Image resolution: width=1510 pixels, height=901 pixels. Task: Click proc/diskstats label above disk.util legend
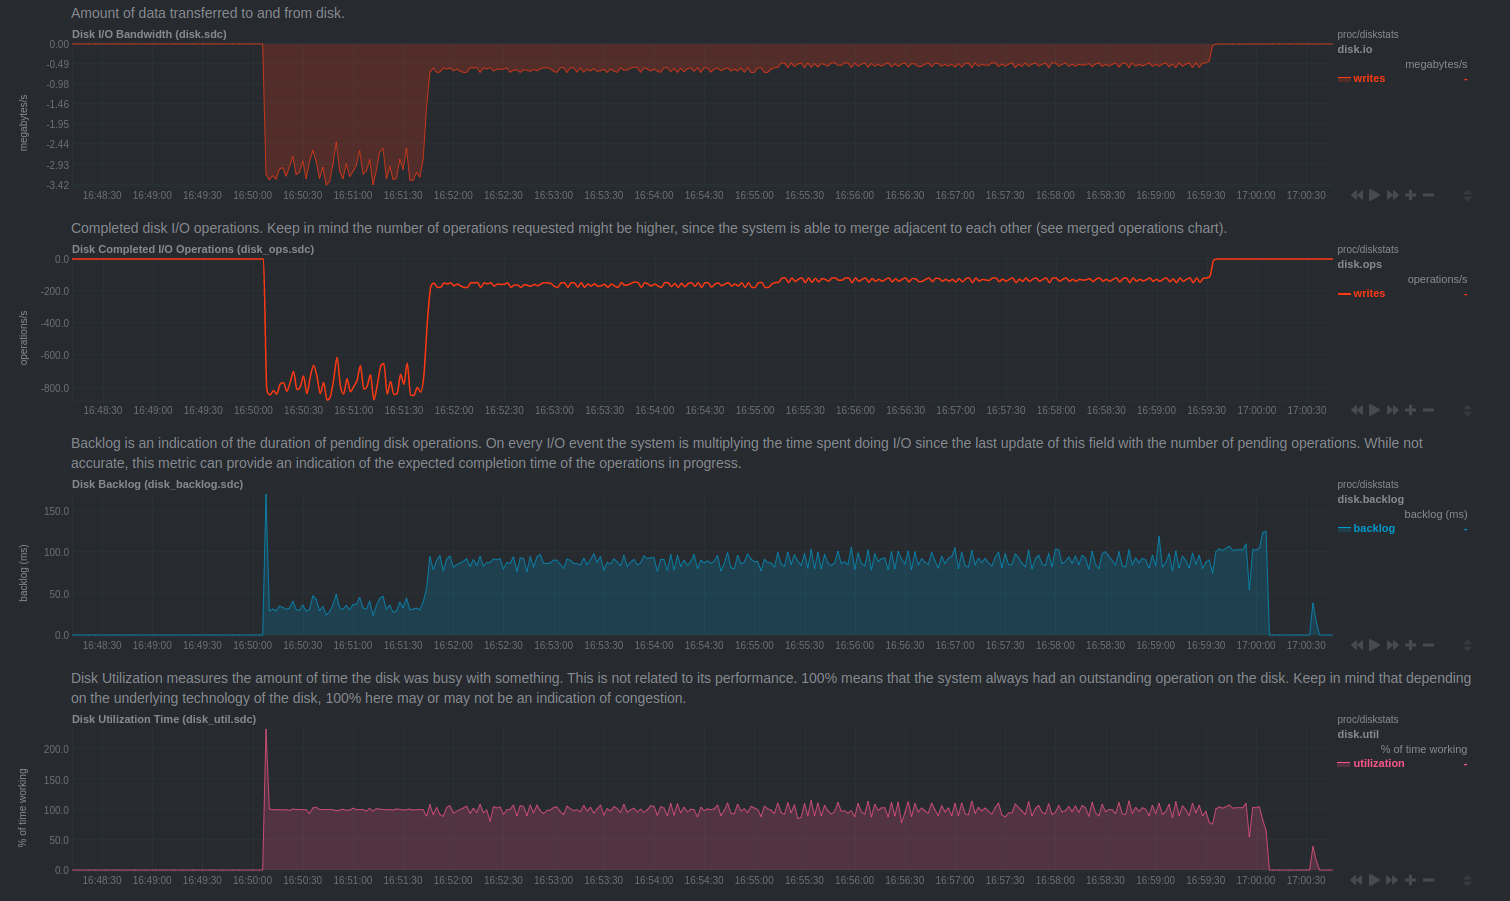pos(1368,719)
